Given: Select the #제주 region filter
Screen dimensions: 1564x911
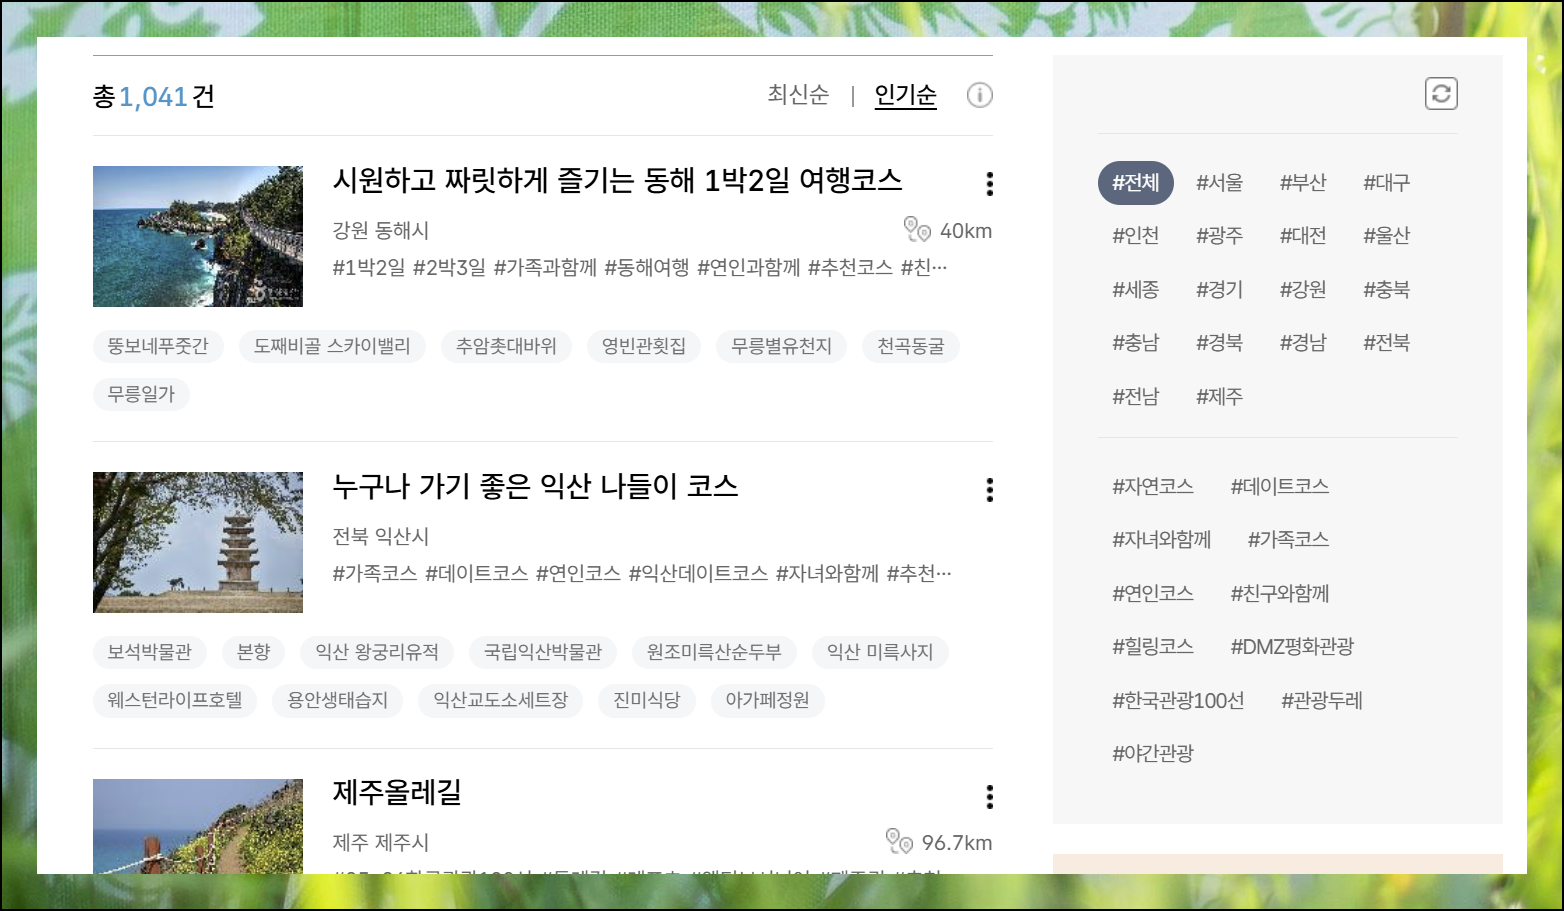Looking at the screenshot, I should click(1219, 397).
